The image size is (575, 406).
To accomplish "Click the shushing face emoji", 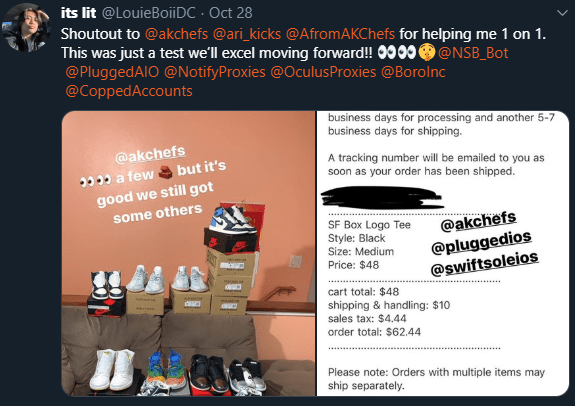I will [x=426, y=53].
